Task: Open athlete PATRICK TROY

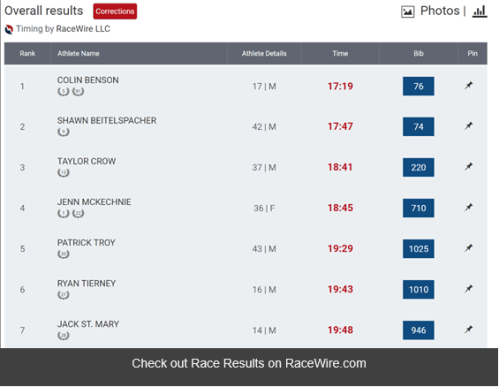Action: [86, 242]
